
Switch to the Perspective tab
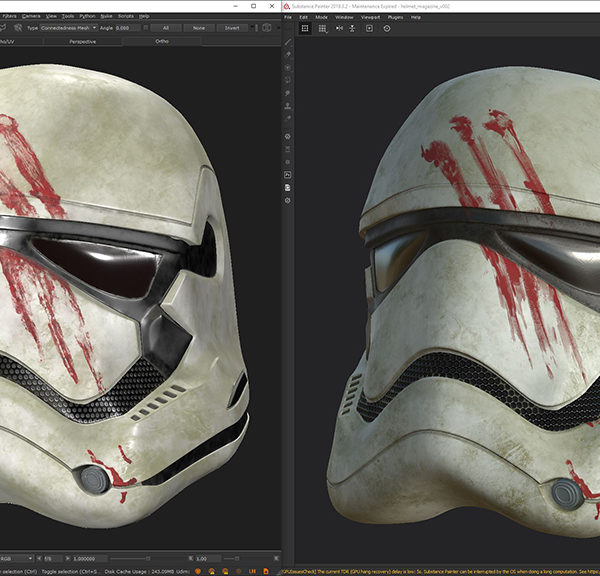pyautogui.click(x=83, y=41)
